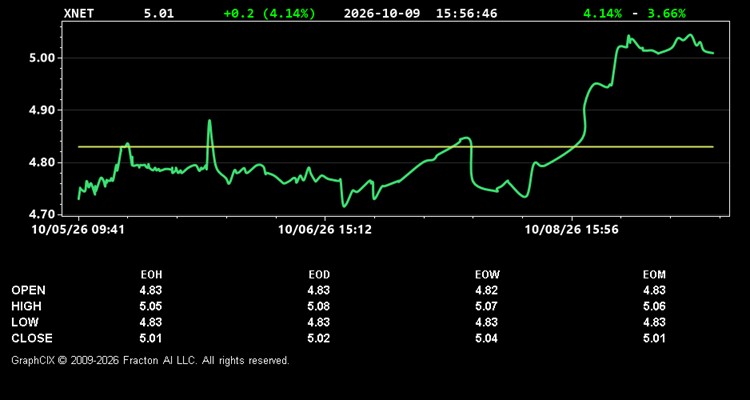Click the EOD HIGH value 5.08
750x400 pixels.
point(319,306)
